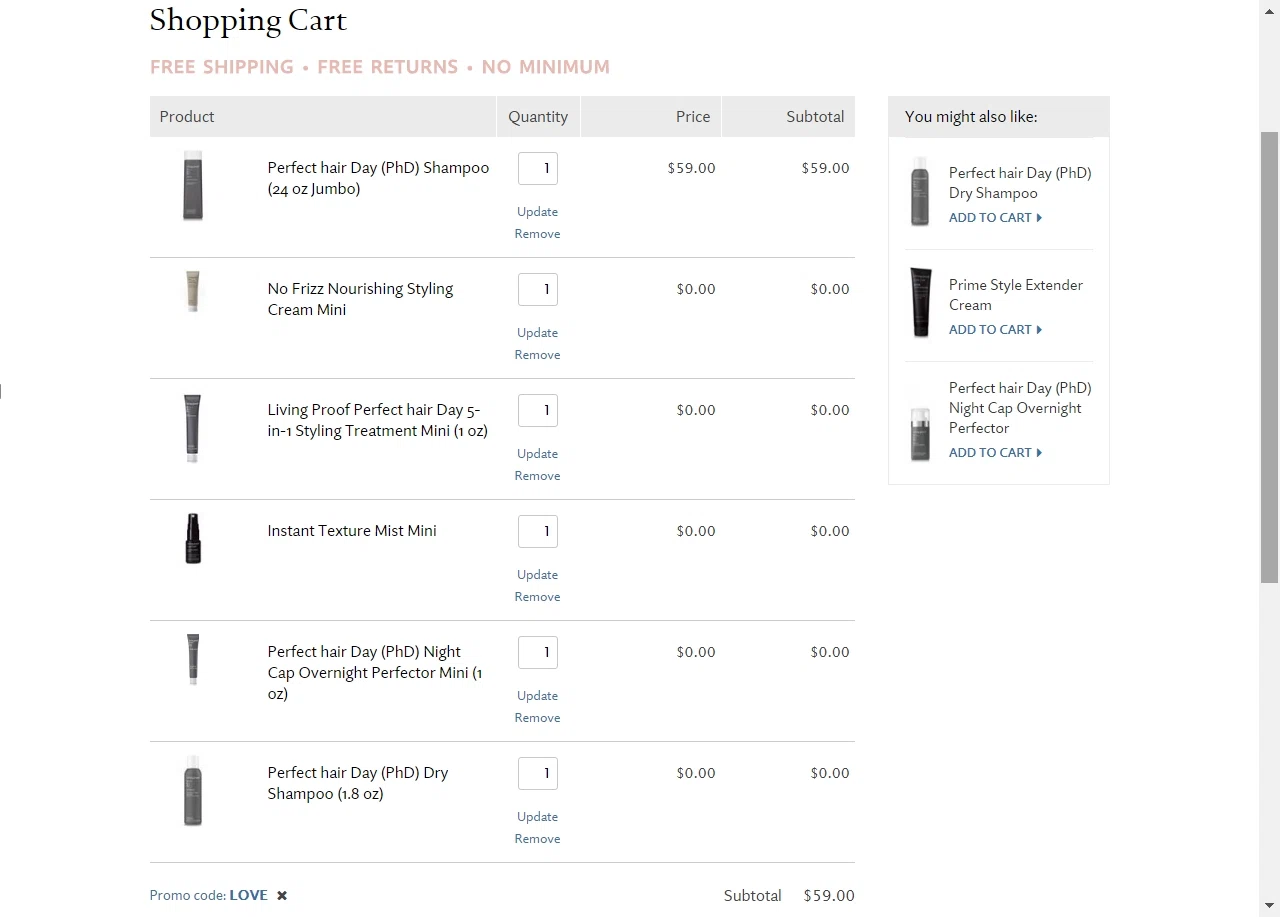The image size is (1280, 917).
Task: Open No Frizz Nourishing Styling Cream Mini name
Action: [x=360, y=299]
